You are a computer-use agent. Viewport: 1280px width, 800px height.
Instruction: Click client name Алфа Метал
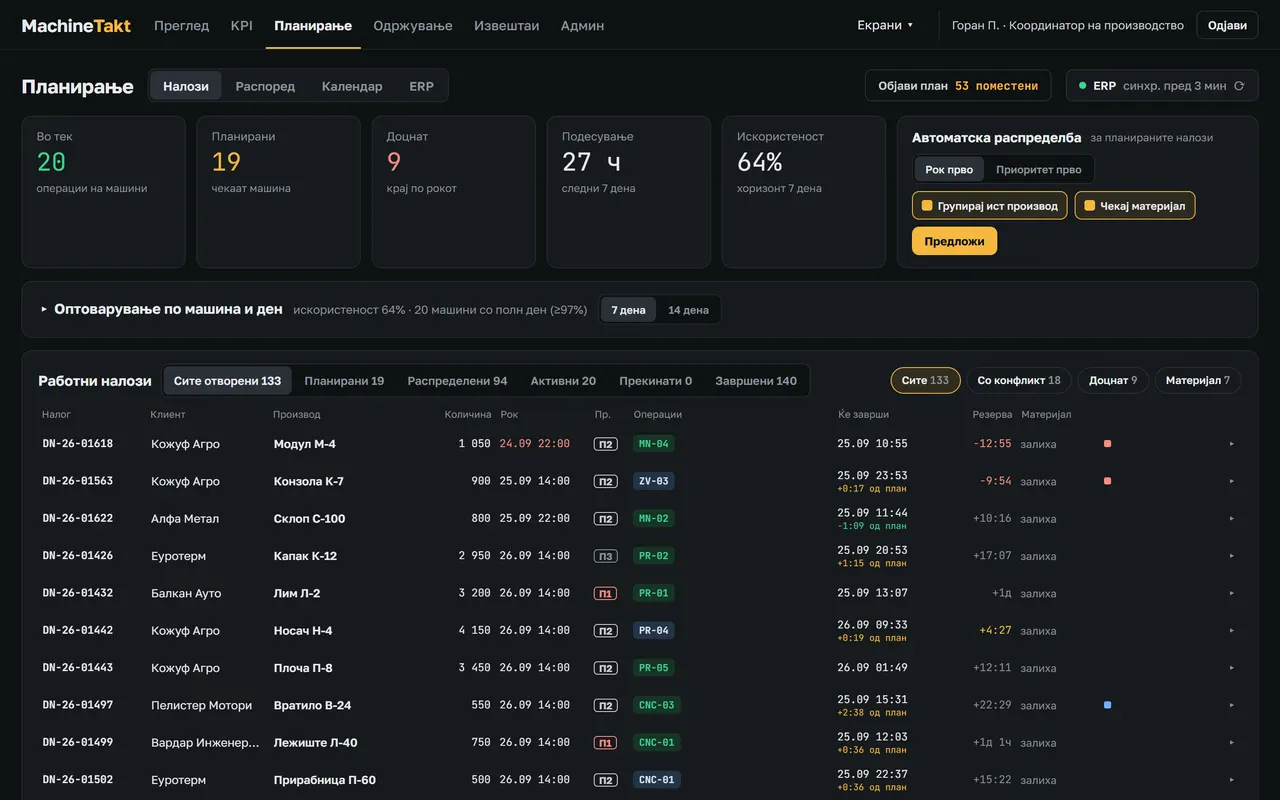click(185, 519)
